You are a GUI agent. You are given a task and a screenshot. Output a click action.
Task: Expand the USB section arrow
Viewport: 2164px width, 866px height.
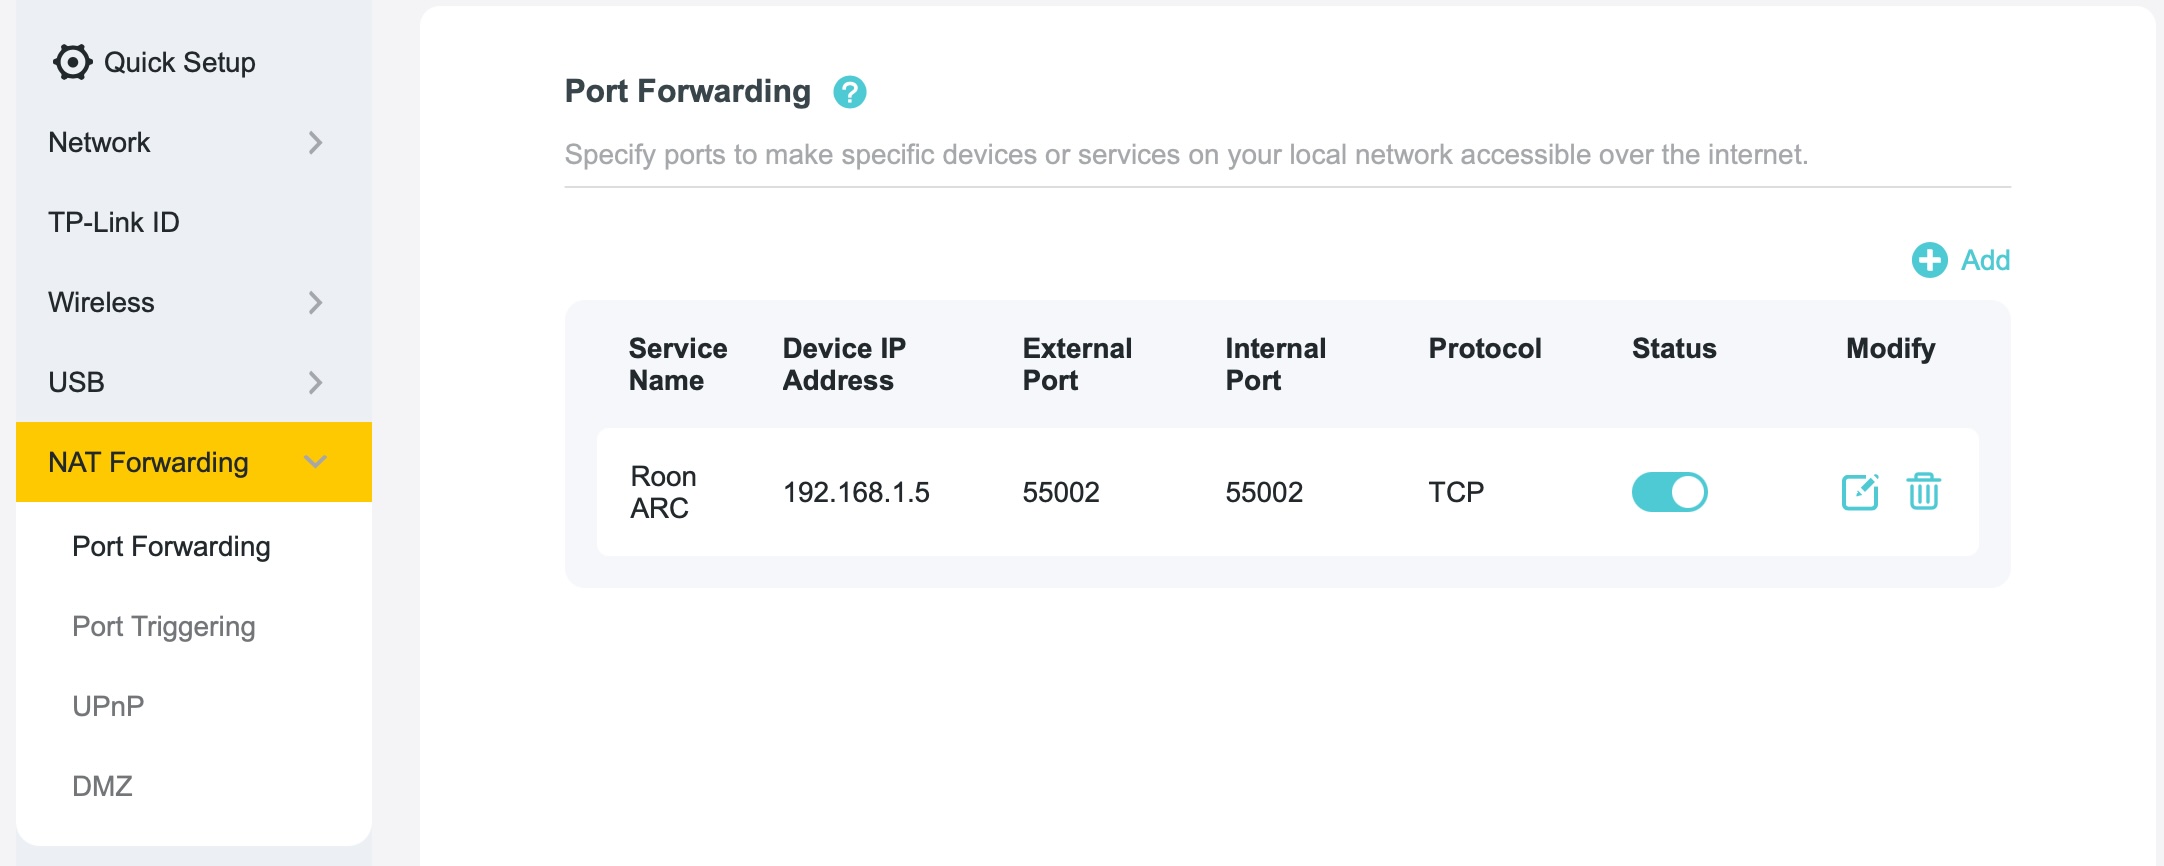pos(315,382)
